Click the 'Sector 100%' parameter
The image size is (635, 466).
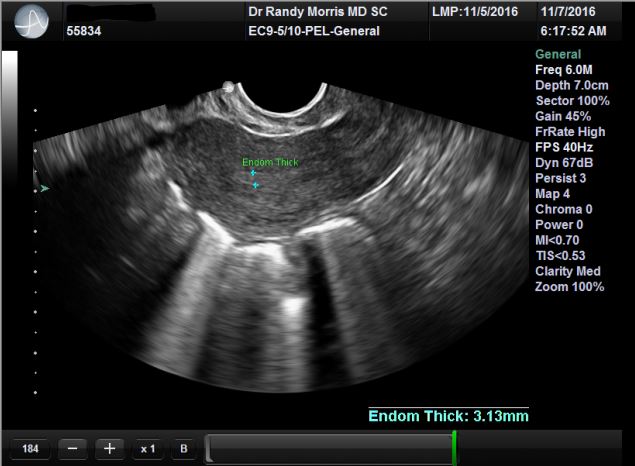click(x=573, y=101)
